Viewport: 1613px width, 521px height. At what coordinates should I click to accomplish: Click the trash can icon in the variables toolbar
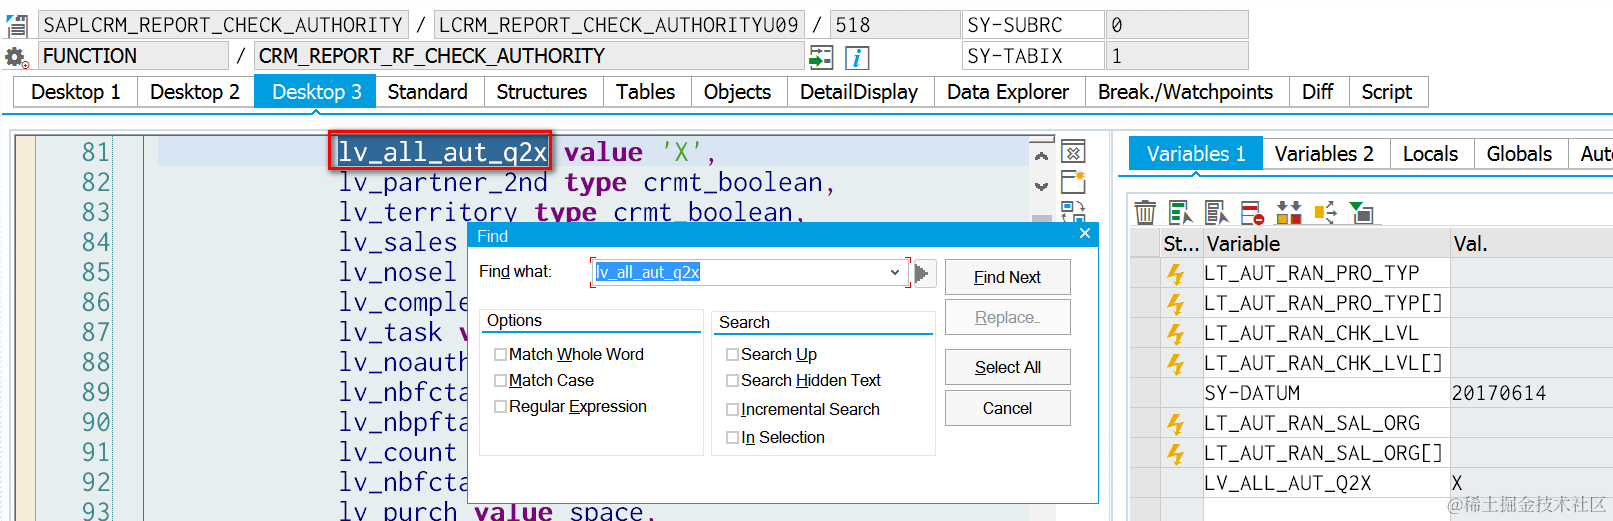(x=1146, y=212)
